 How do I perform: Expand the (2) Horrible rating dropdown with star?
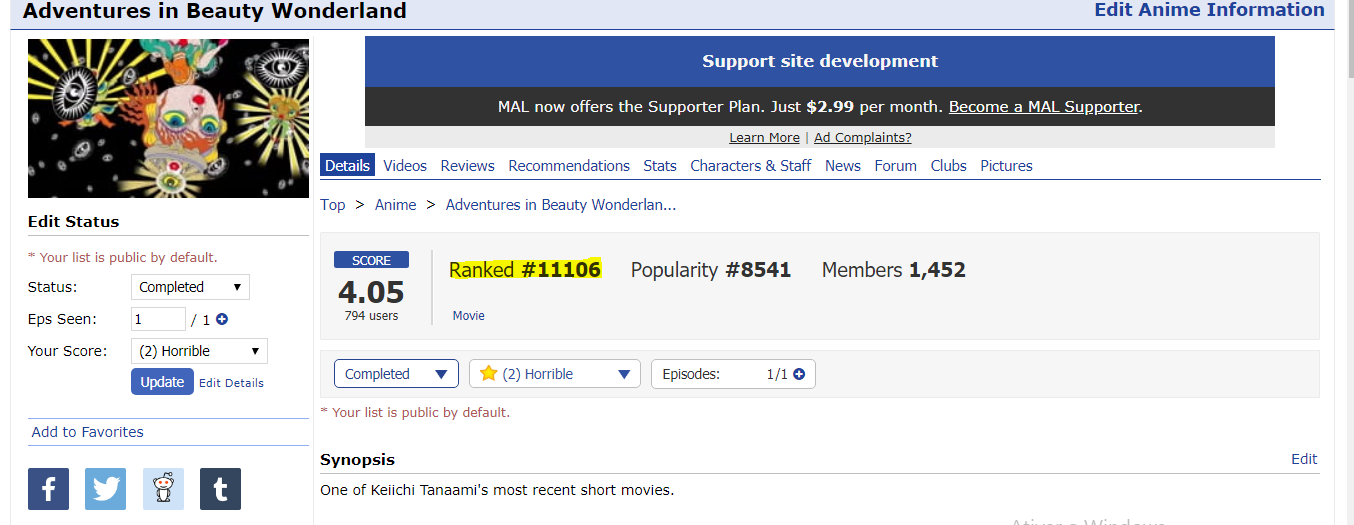pos(554,374)
